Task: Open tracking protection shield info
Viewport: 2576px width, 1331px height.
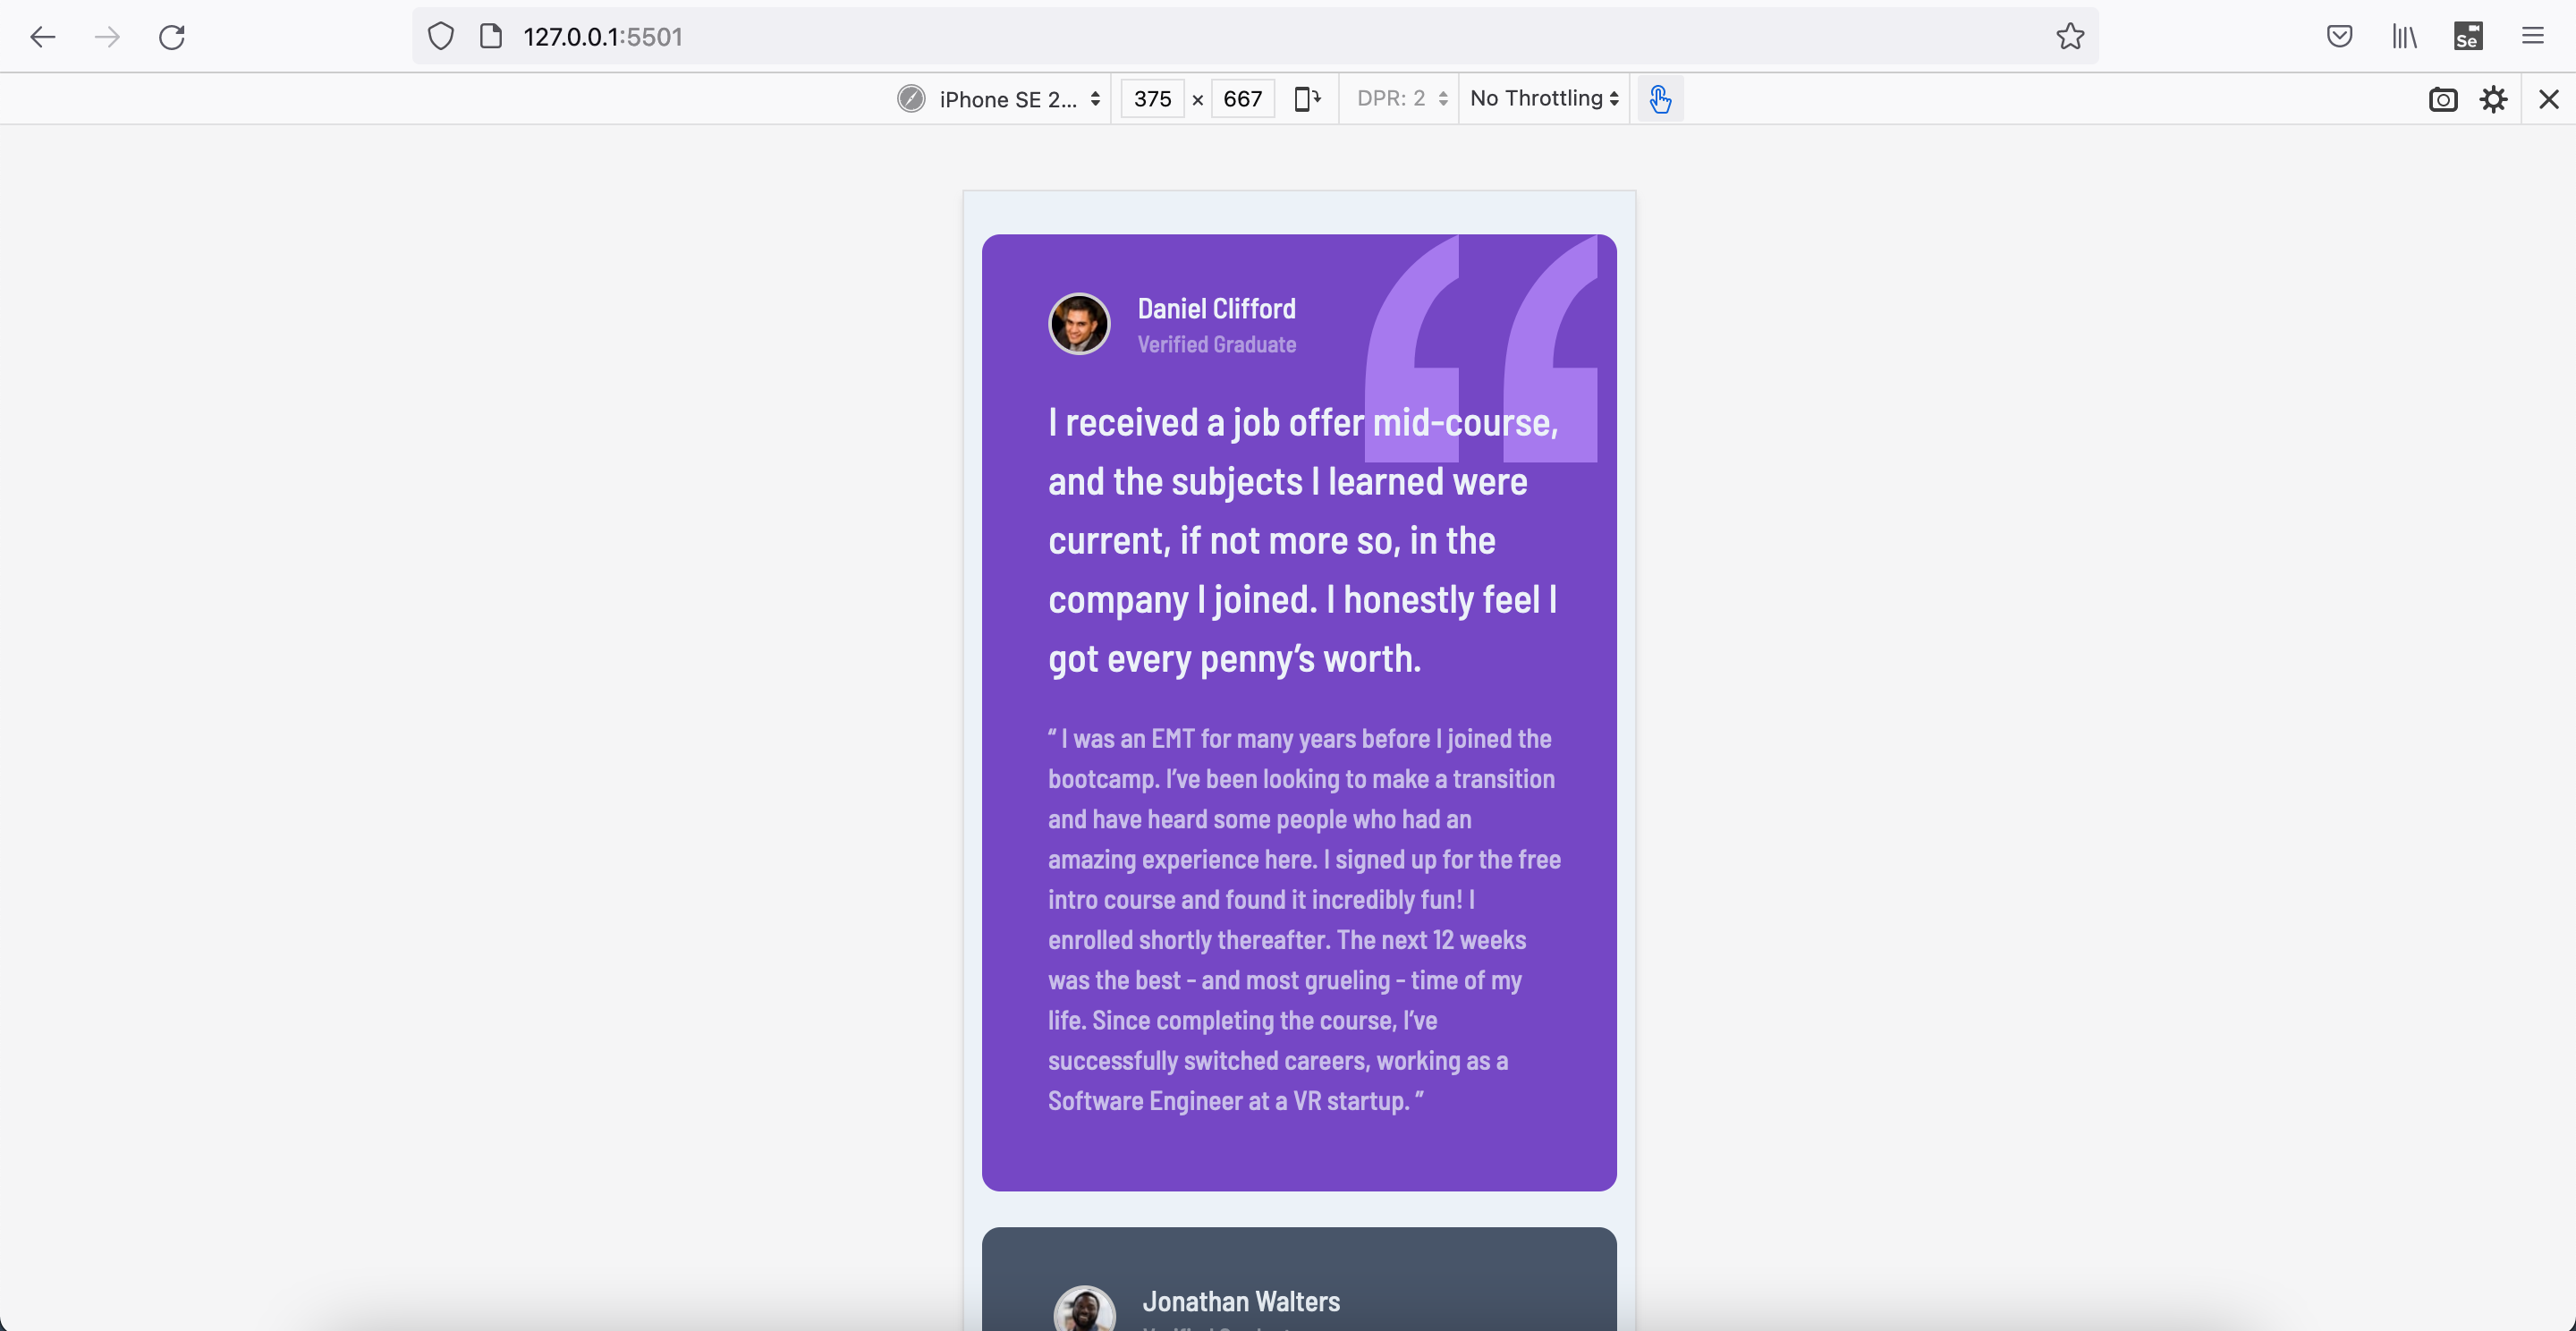Action: point(441,37)
